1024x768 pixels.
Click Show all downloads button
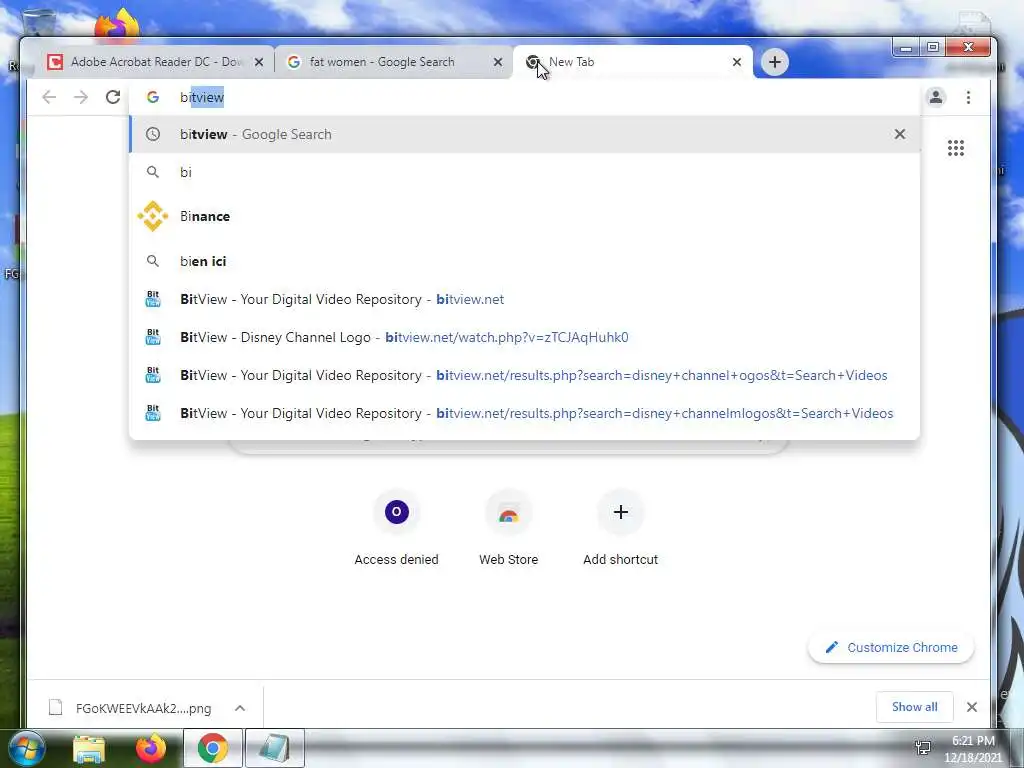pyautogui.click(x=914, y=707)
